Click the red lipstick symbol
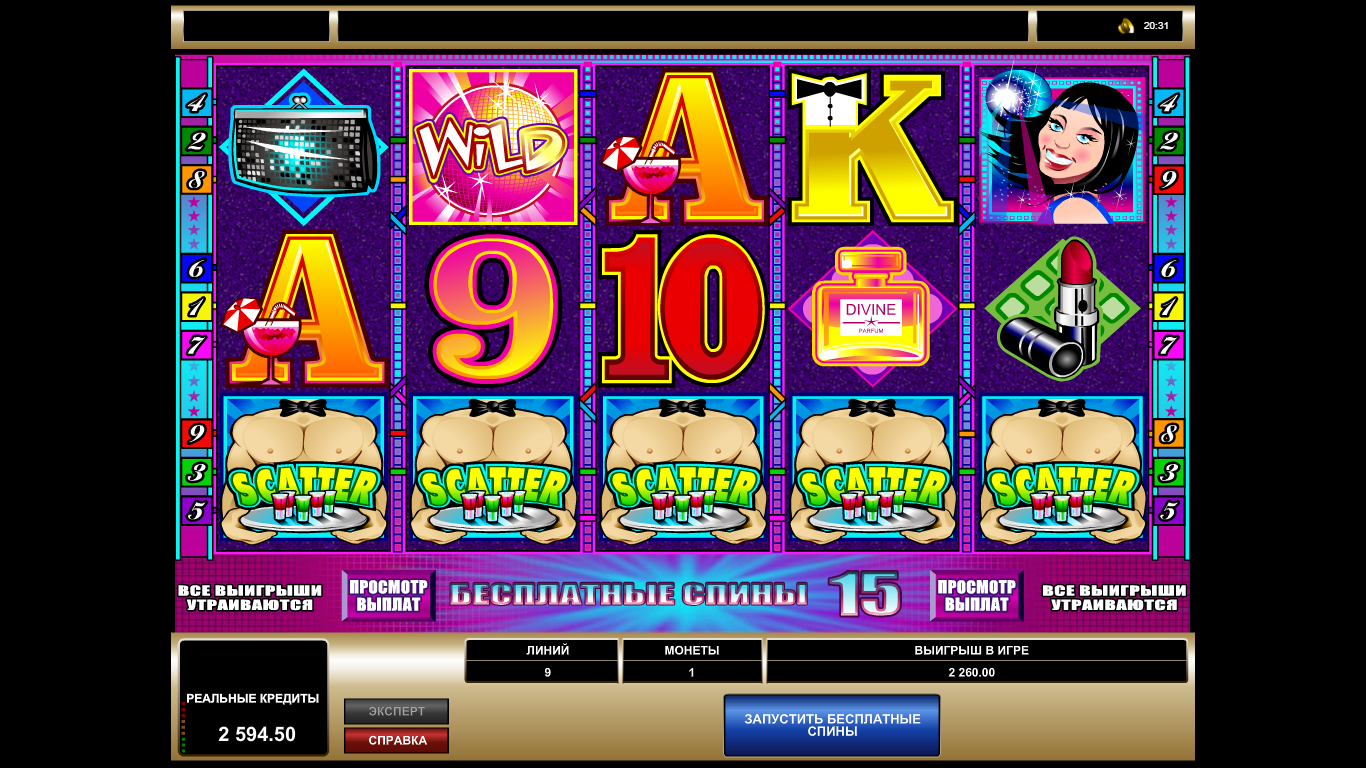The height and width of the screenshot is (768, 1366). point(1062,308)
